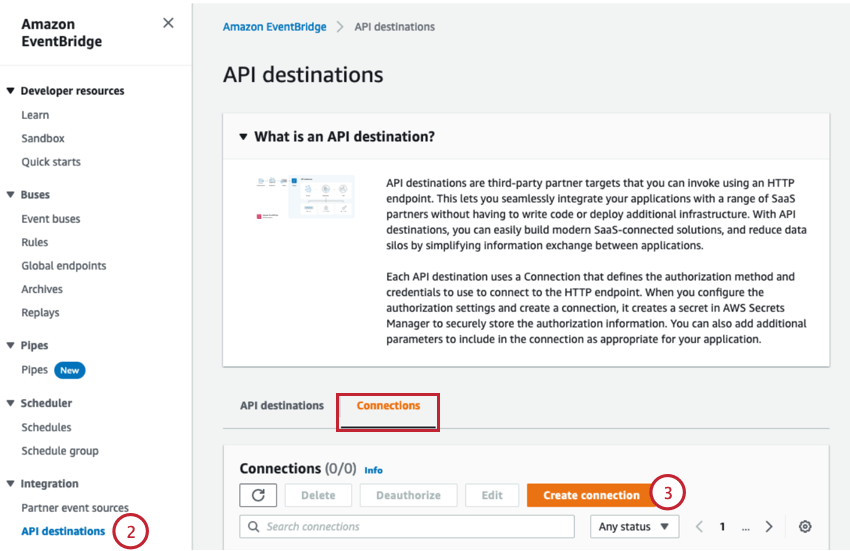The image size is (850, 551).
Task: Go to previous page of connections
Action: 699,526
